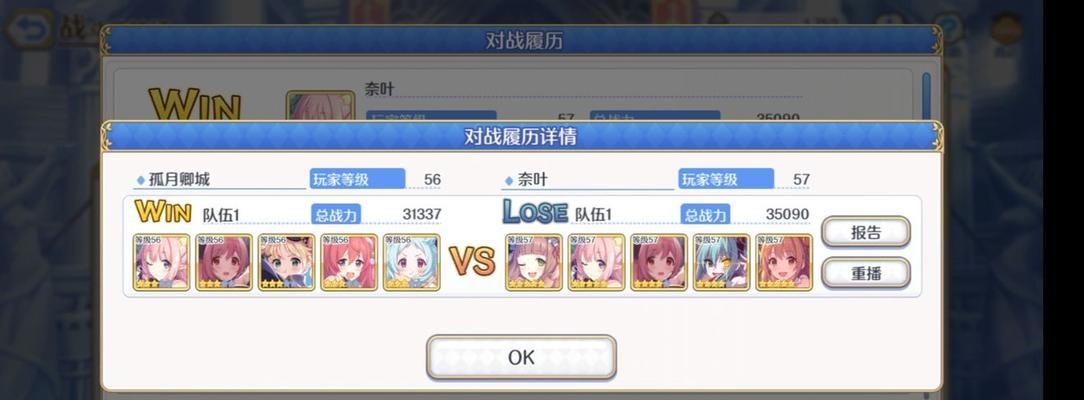Open the 报告 battle report
The width and height of the screenshot is (1084, 400).
click(x=866, y=232)
